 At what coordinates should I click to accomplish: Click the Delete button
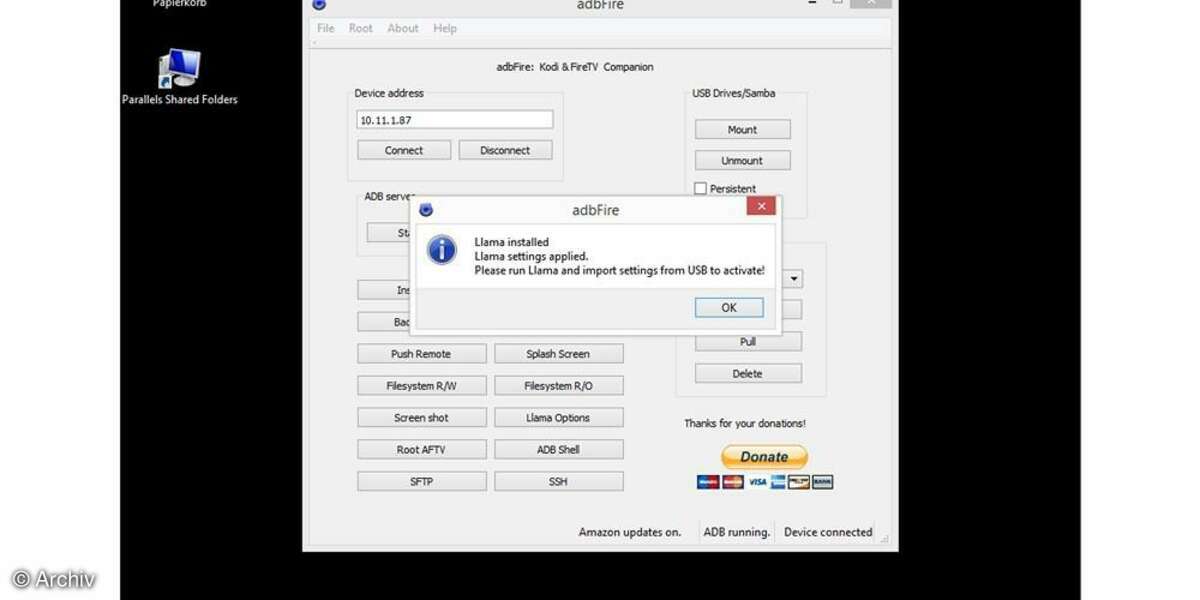coord(748,374)
